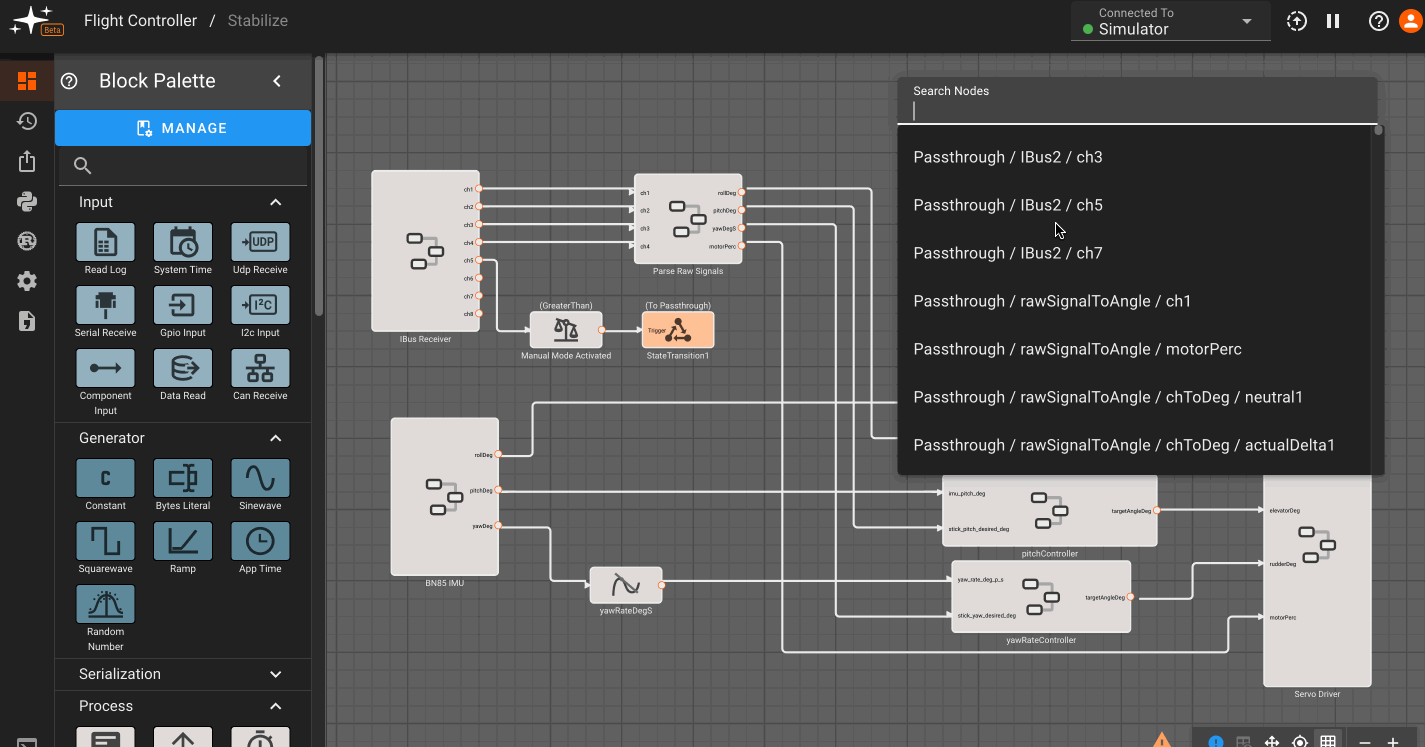Click the zoom in plus button
Image resolution: width=1425 pixels, height=747 pixels.
tap(1393, 741)
